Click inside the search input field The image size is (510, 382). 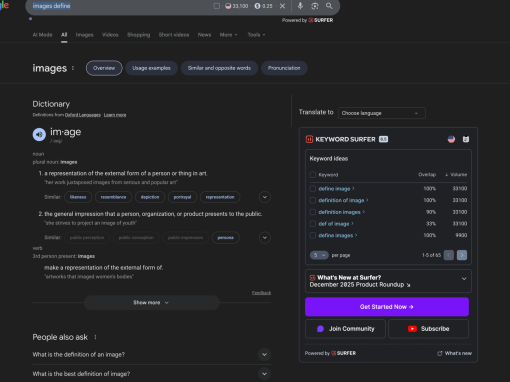(x=120, y=6)
